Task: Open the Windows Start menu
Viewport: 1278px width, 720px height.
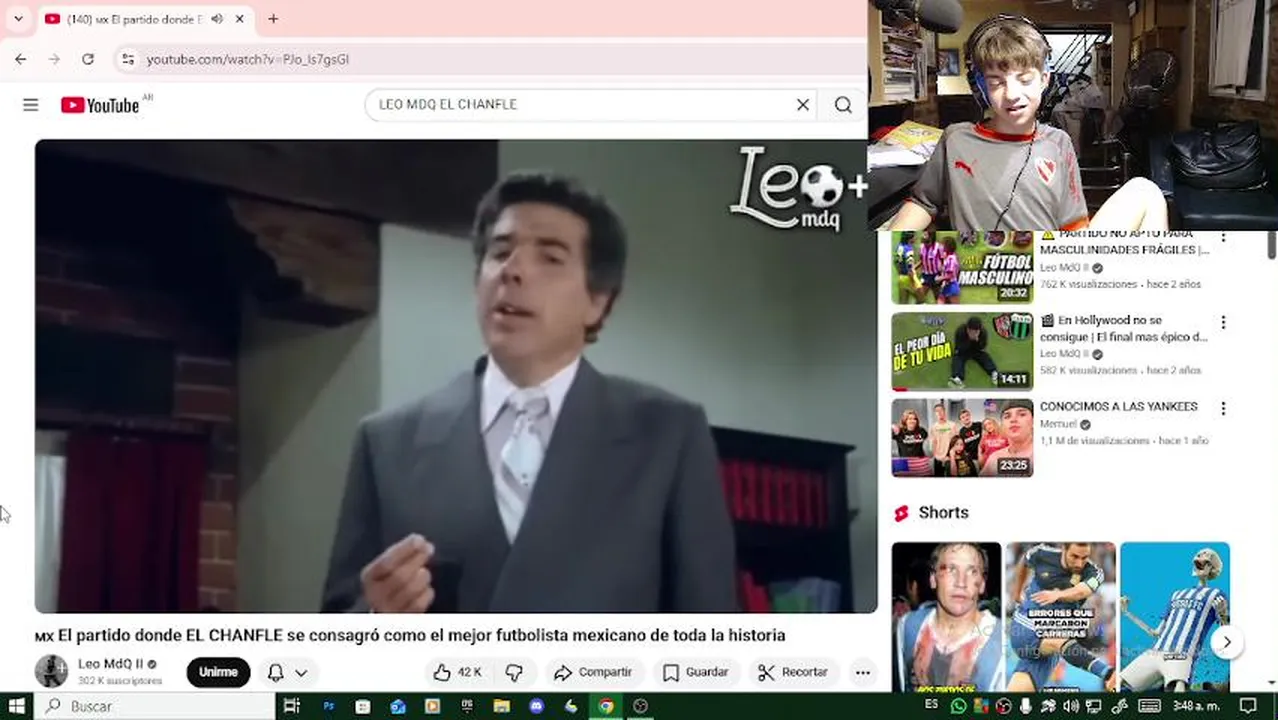Action: (x=17, y=706)
